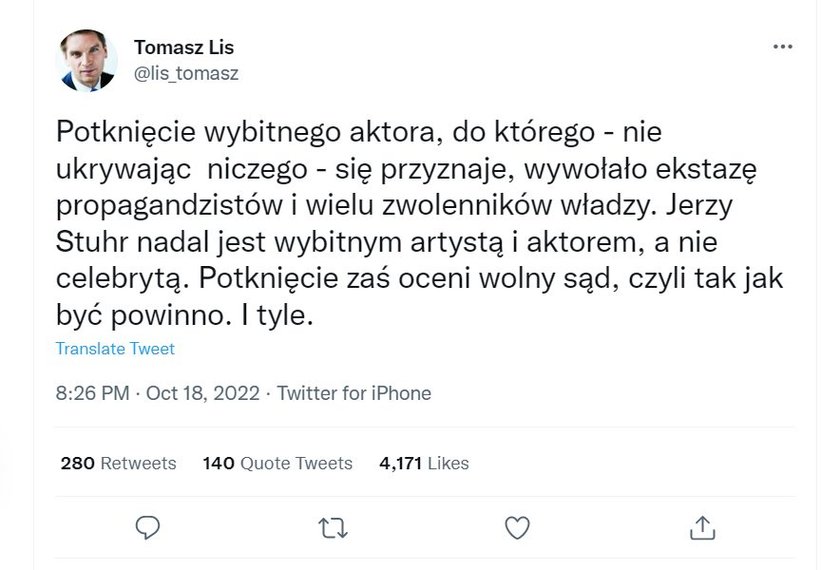
Task: View the 280 Retweets list
Action: point(118,463)
